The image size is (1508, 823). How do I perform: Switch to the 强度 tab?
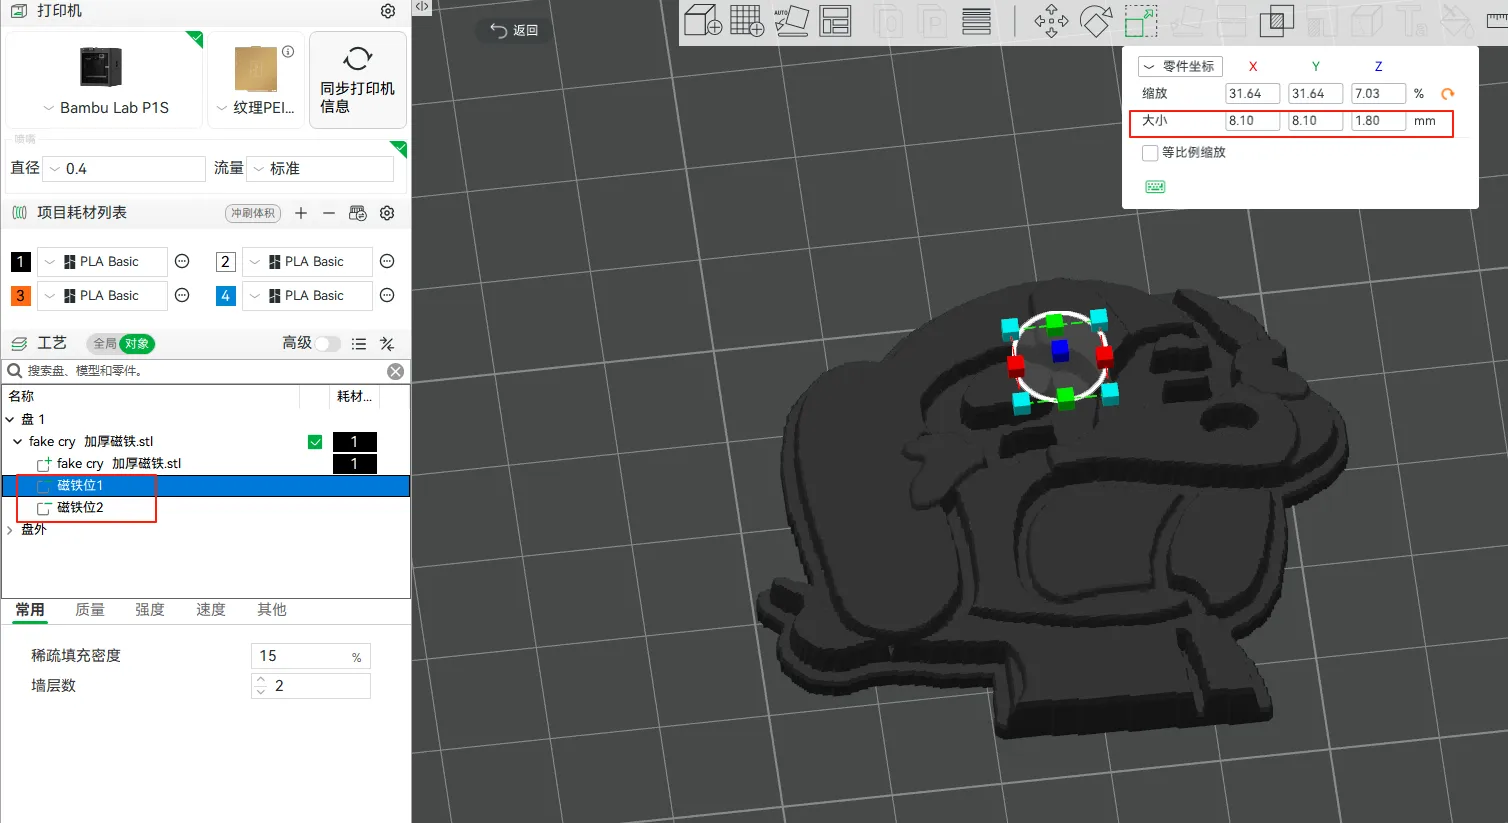[150, 610]
